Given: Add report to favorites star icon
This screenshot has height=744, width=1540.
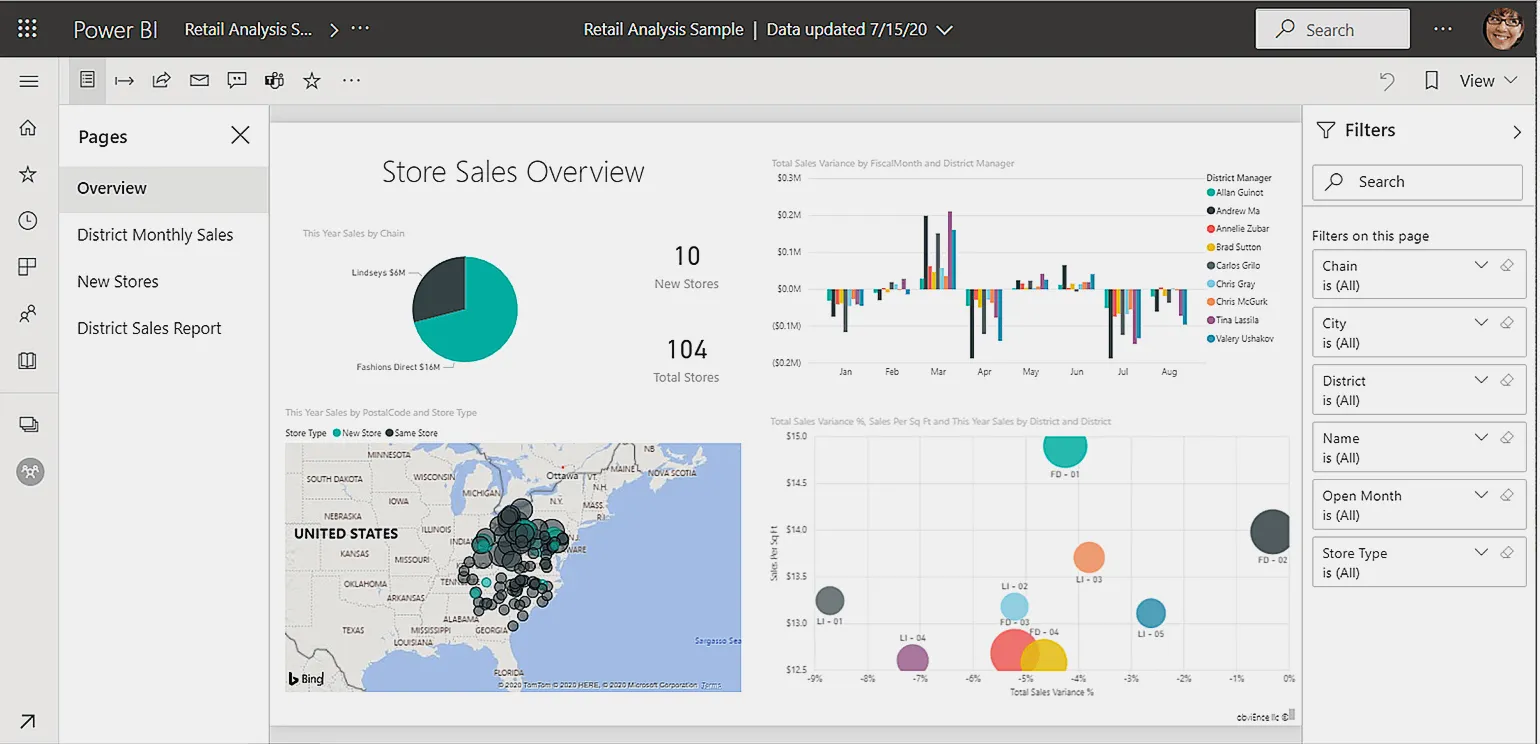Looking at the screenshot, I should 312,81.
